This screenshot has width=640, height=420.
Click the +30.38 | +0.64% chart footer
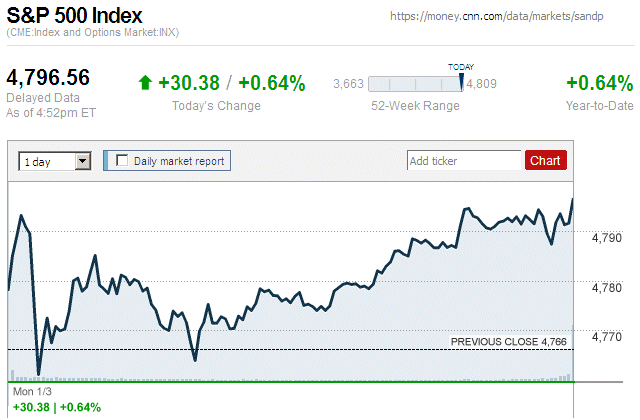(x=56, y=407)
